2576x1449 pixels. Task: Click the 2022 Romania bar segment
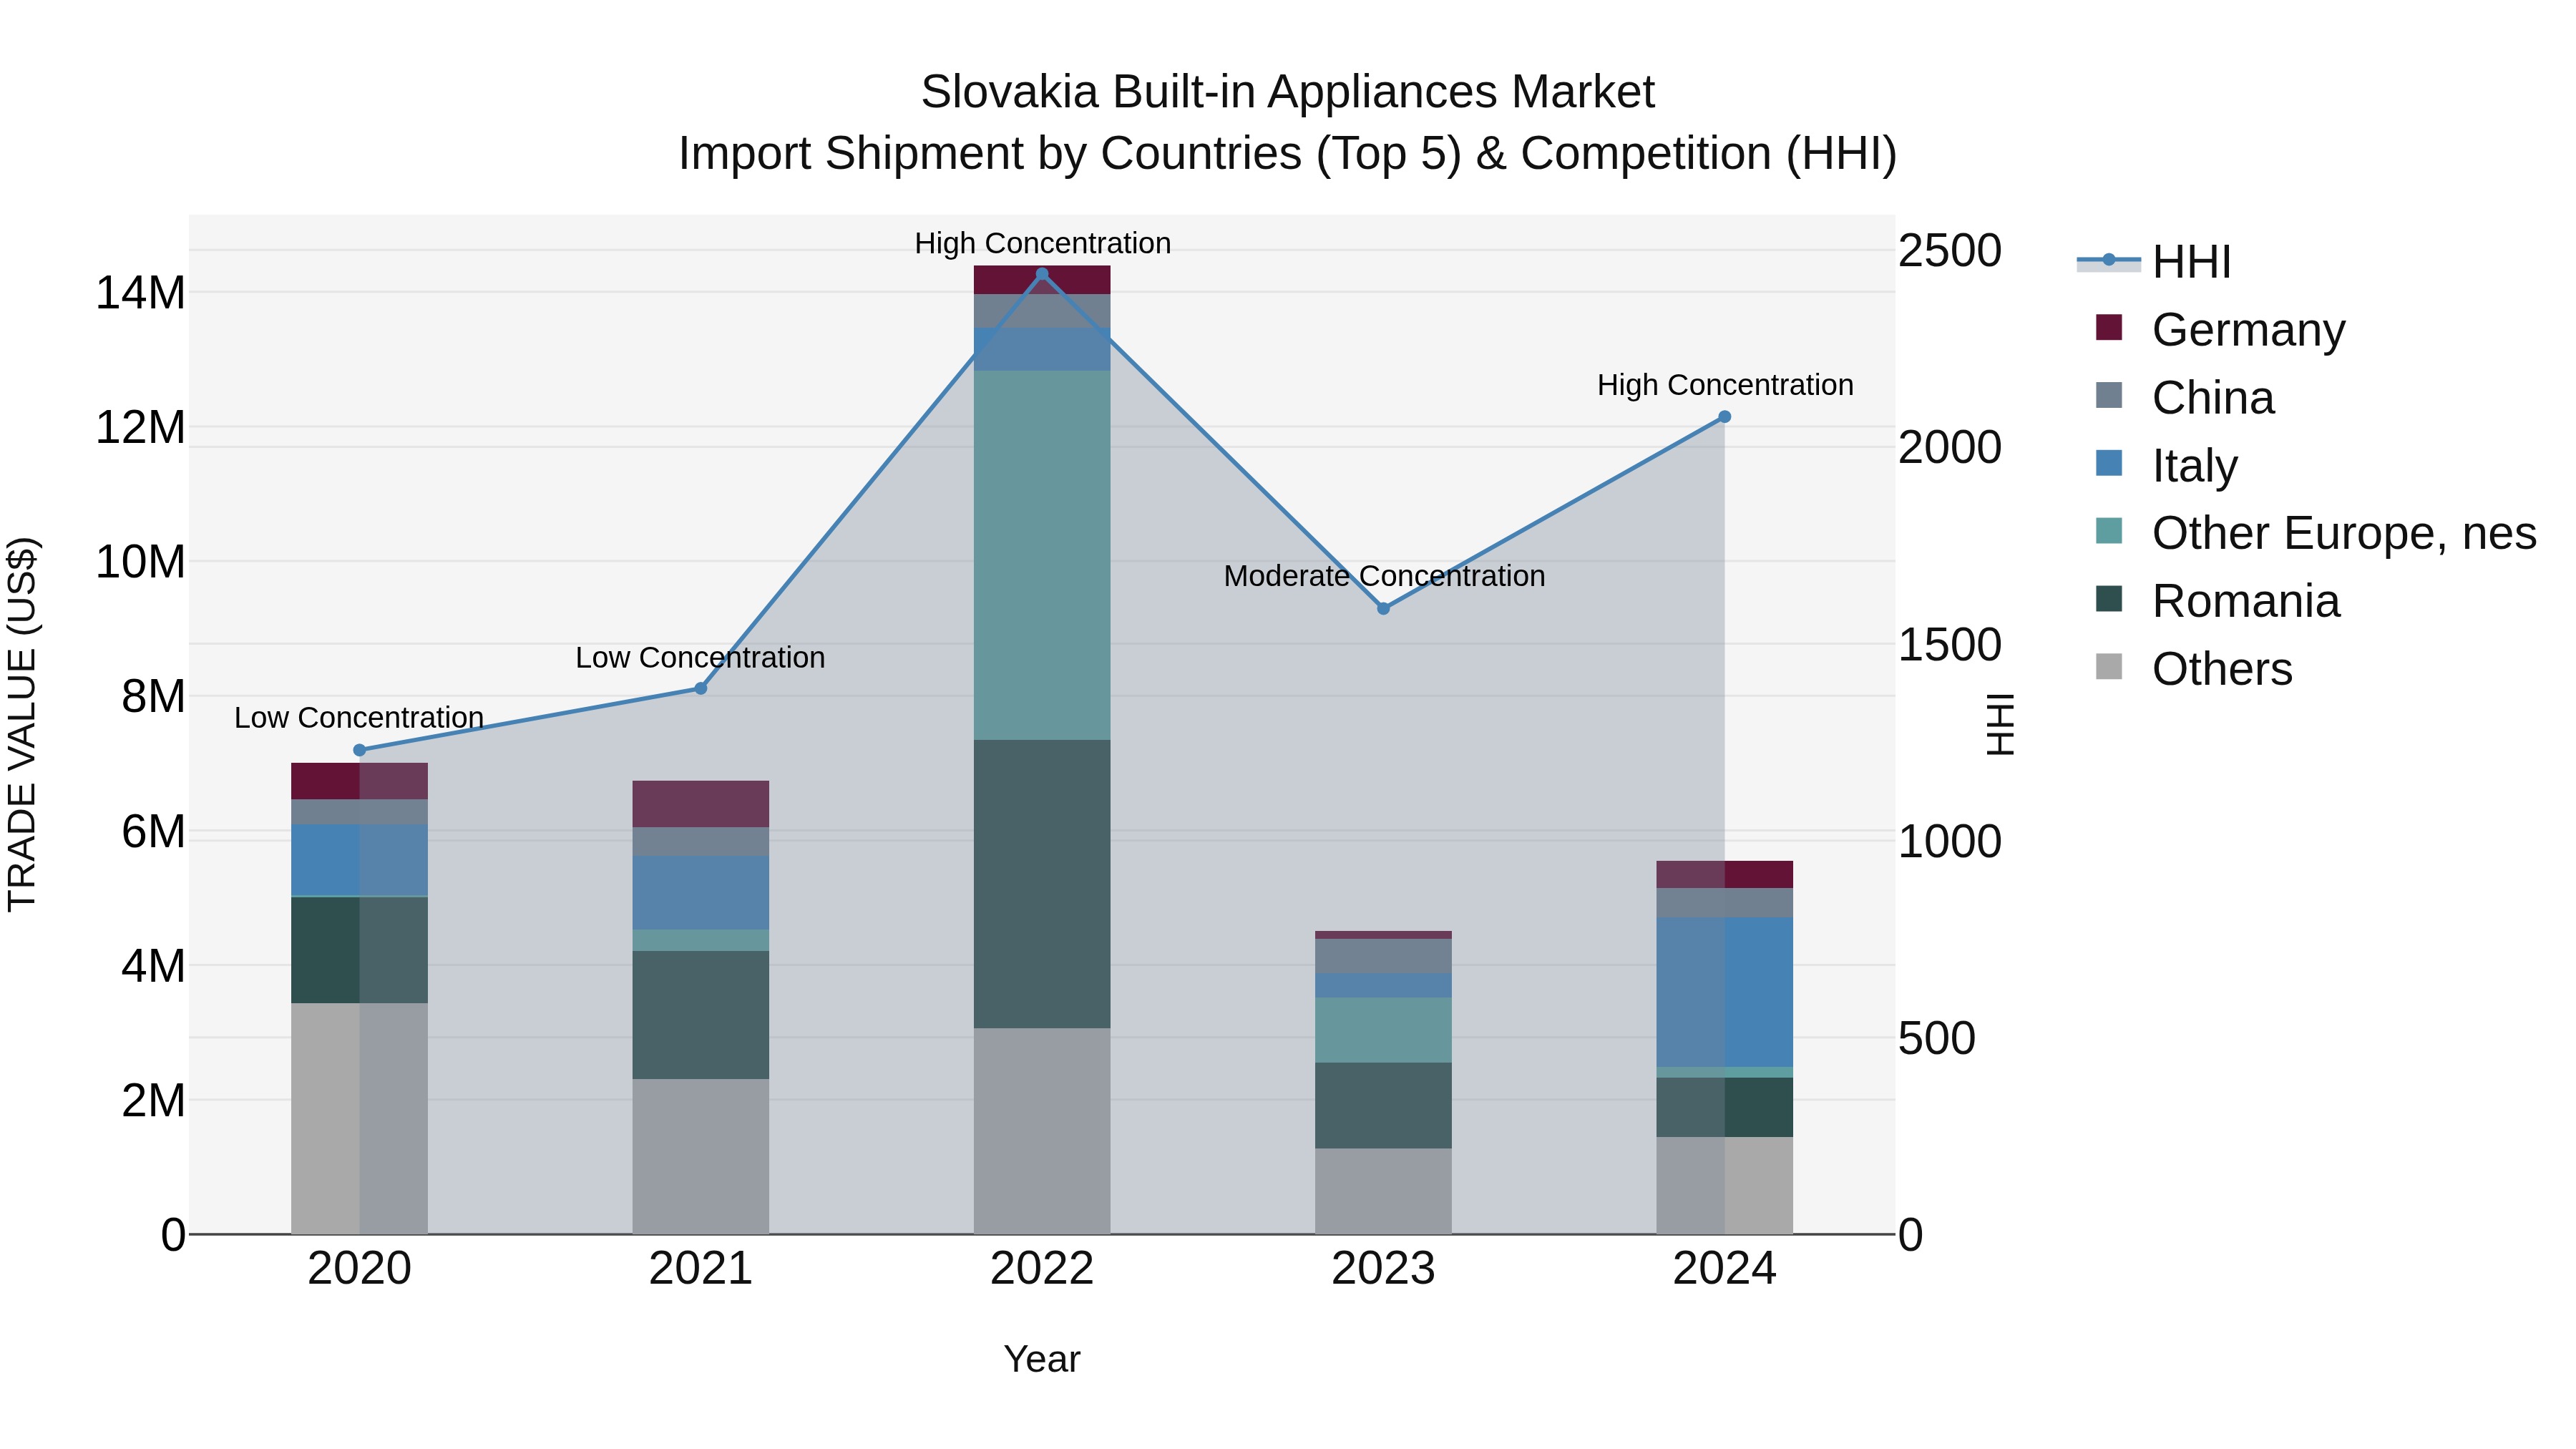[x=1042, y=884]
